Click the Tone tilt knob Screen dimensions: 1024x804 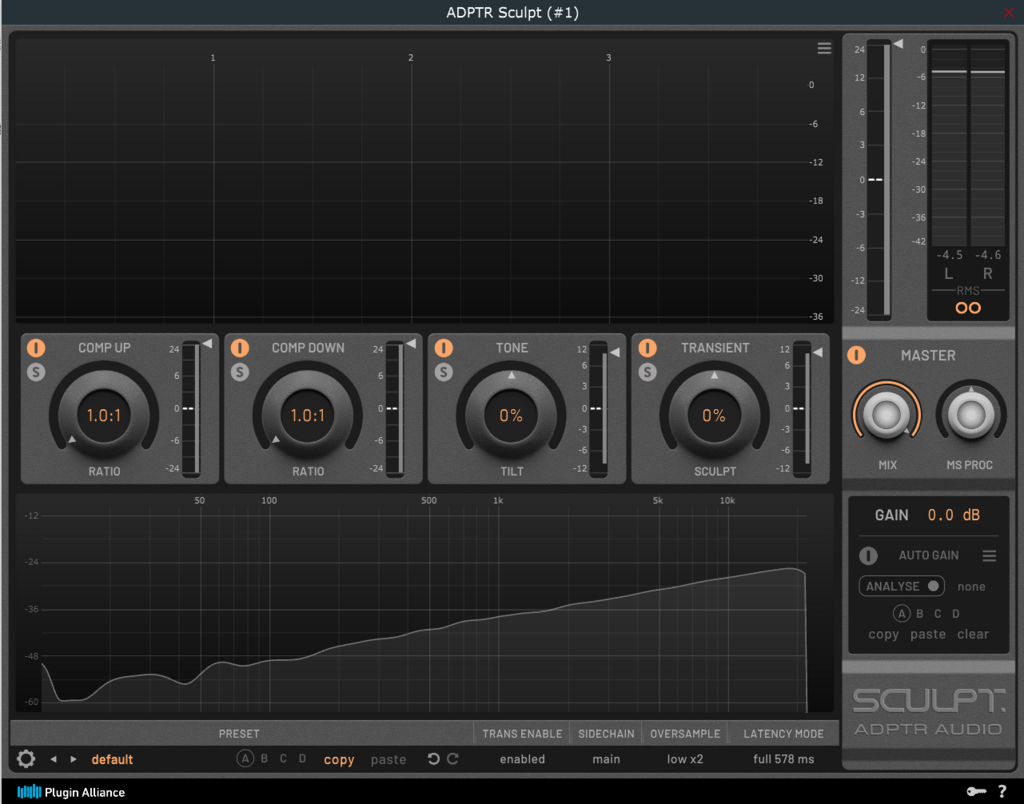[511, 415]
